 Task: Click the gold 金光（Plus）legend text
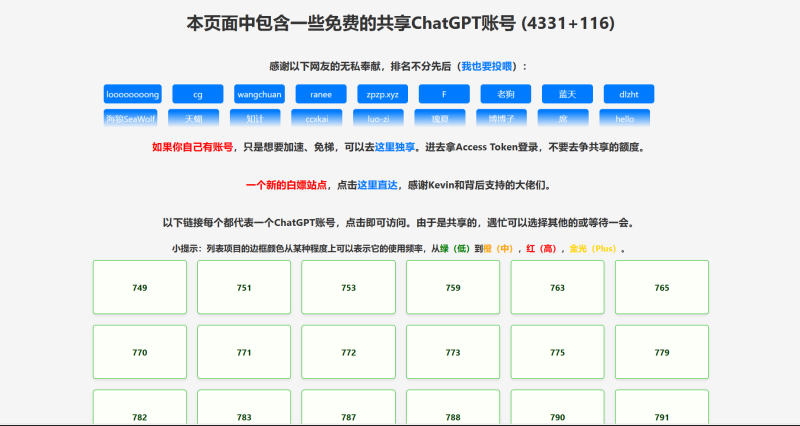(x=593, y=249)
